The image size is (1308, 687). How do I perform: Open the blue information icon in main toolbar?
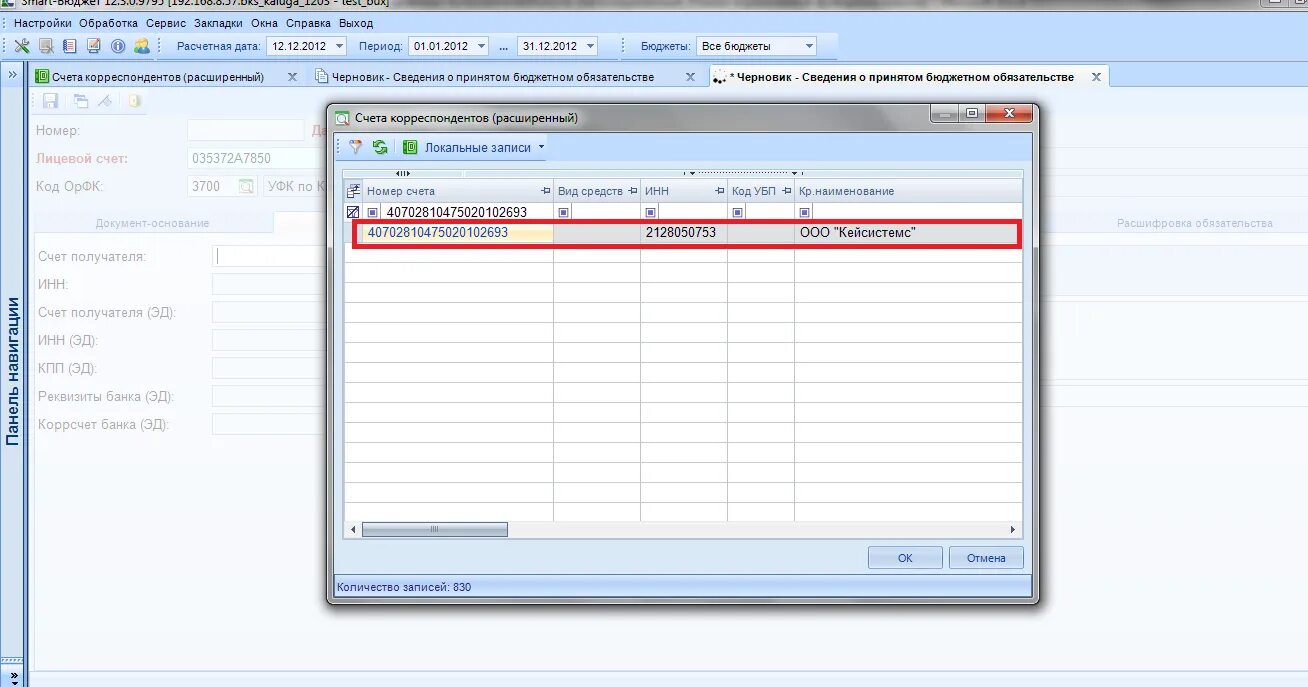(118, 46)
